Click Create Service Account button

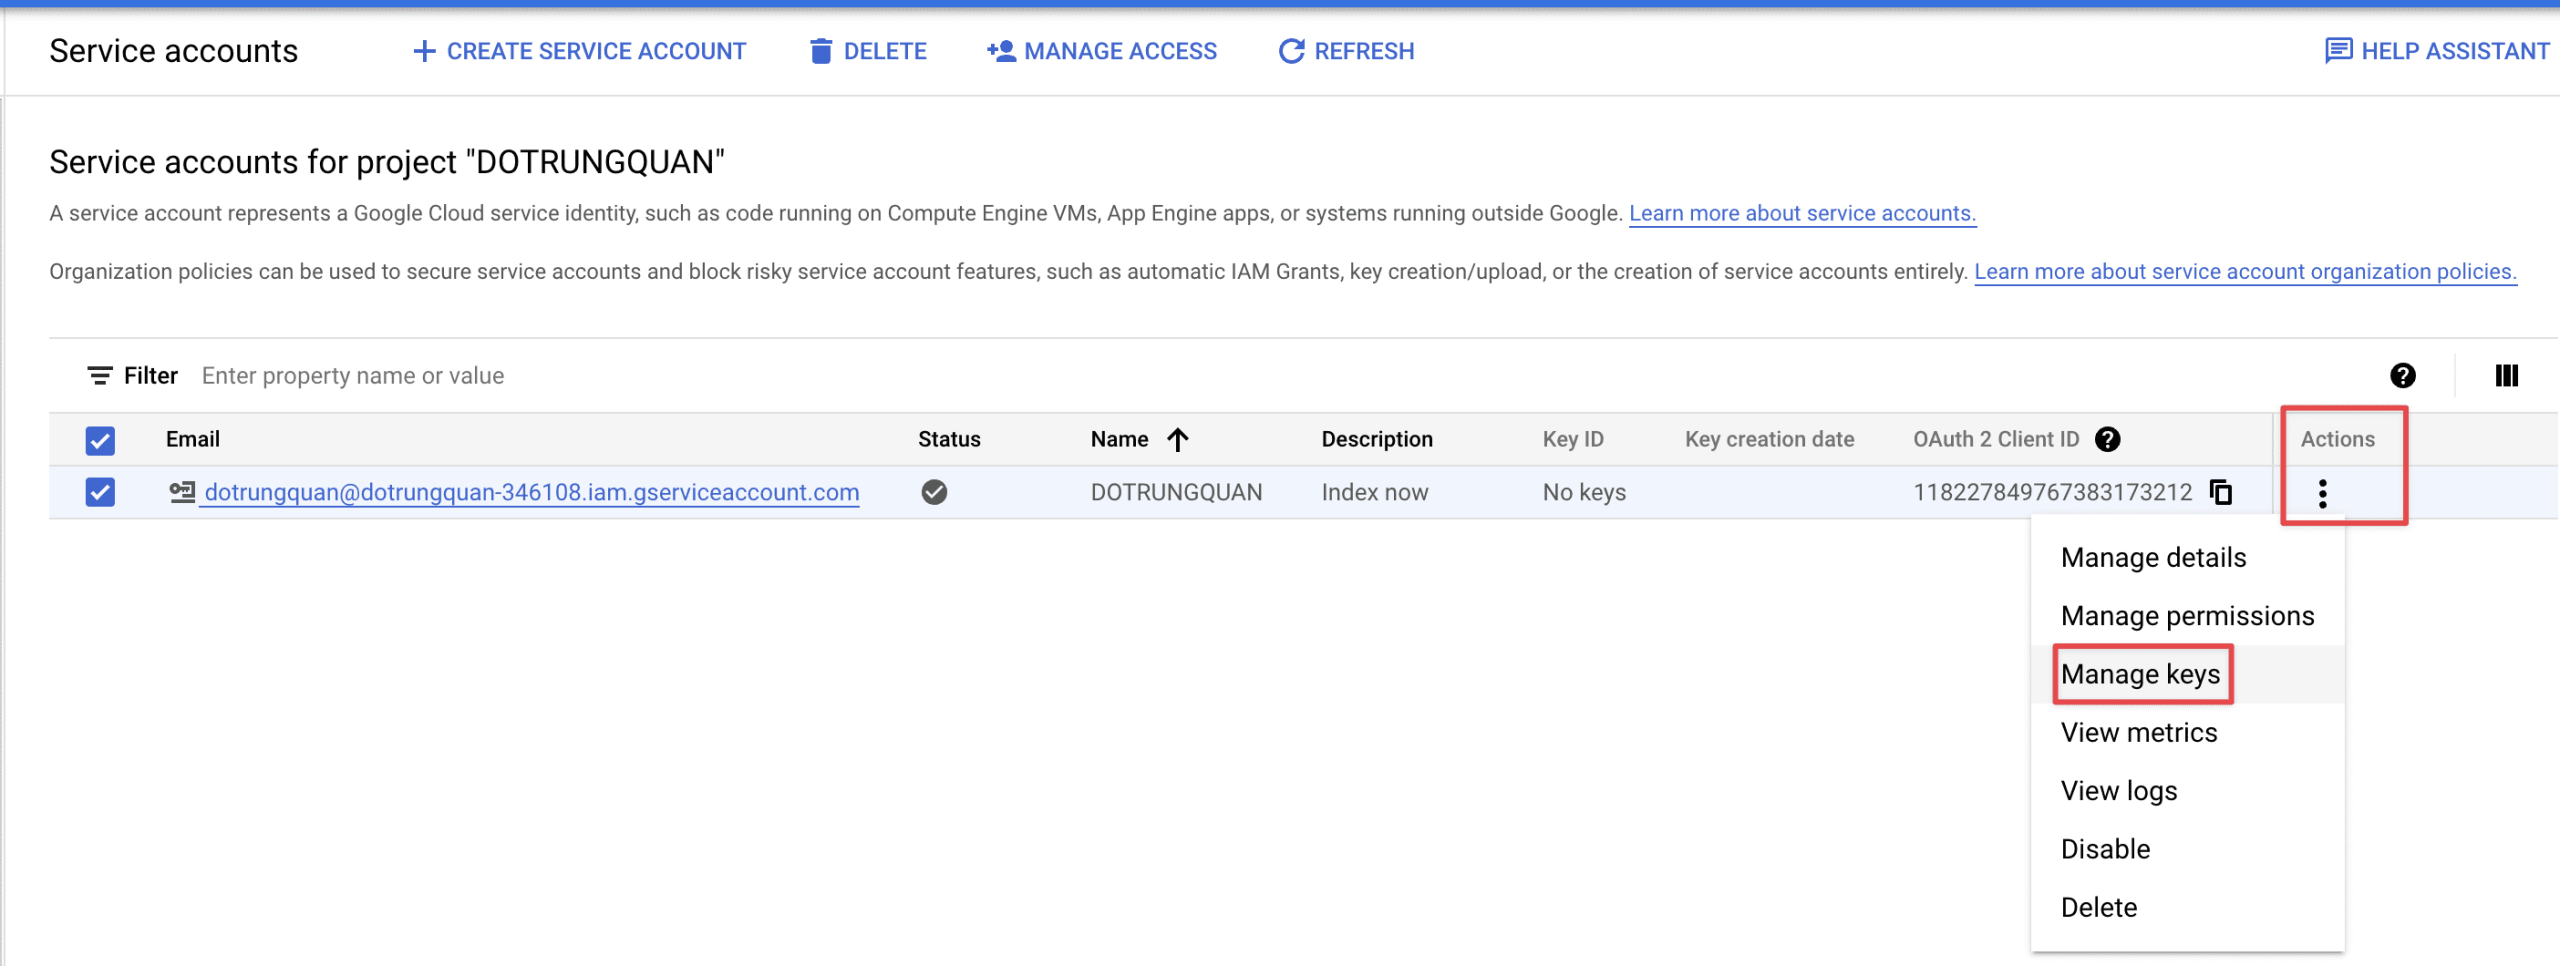580,51
